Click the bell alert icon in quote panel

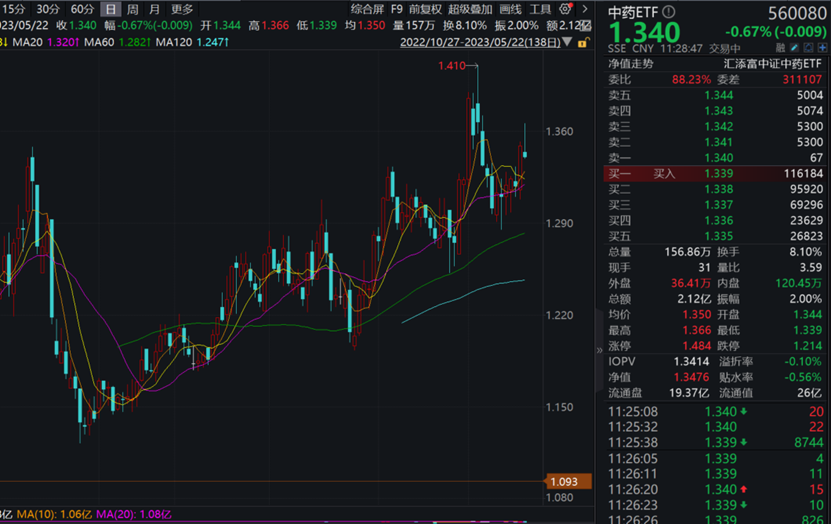[808, 48]
